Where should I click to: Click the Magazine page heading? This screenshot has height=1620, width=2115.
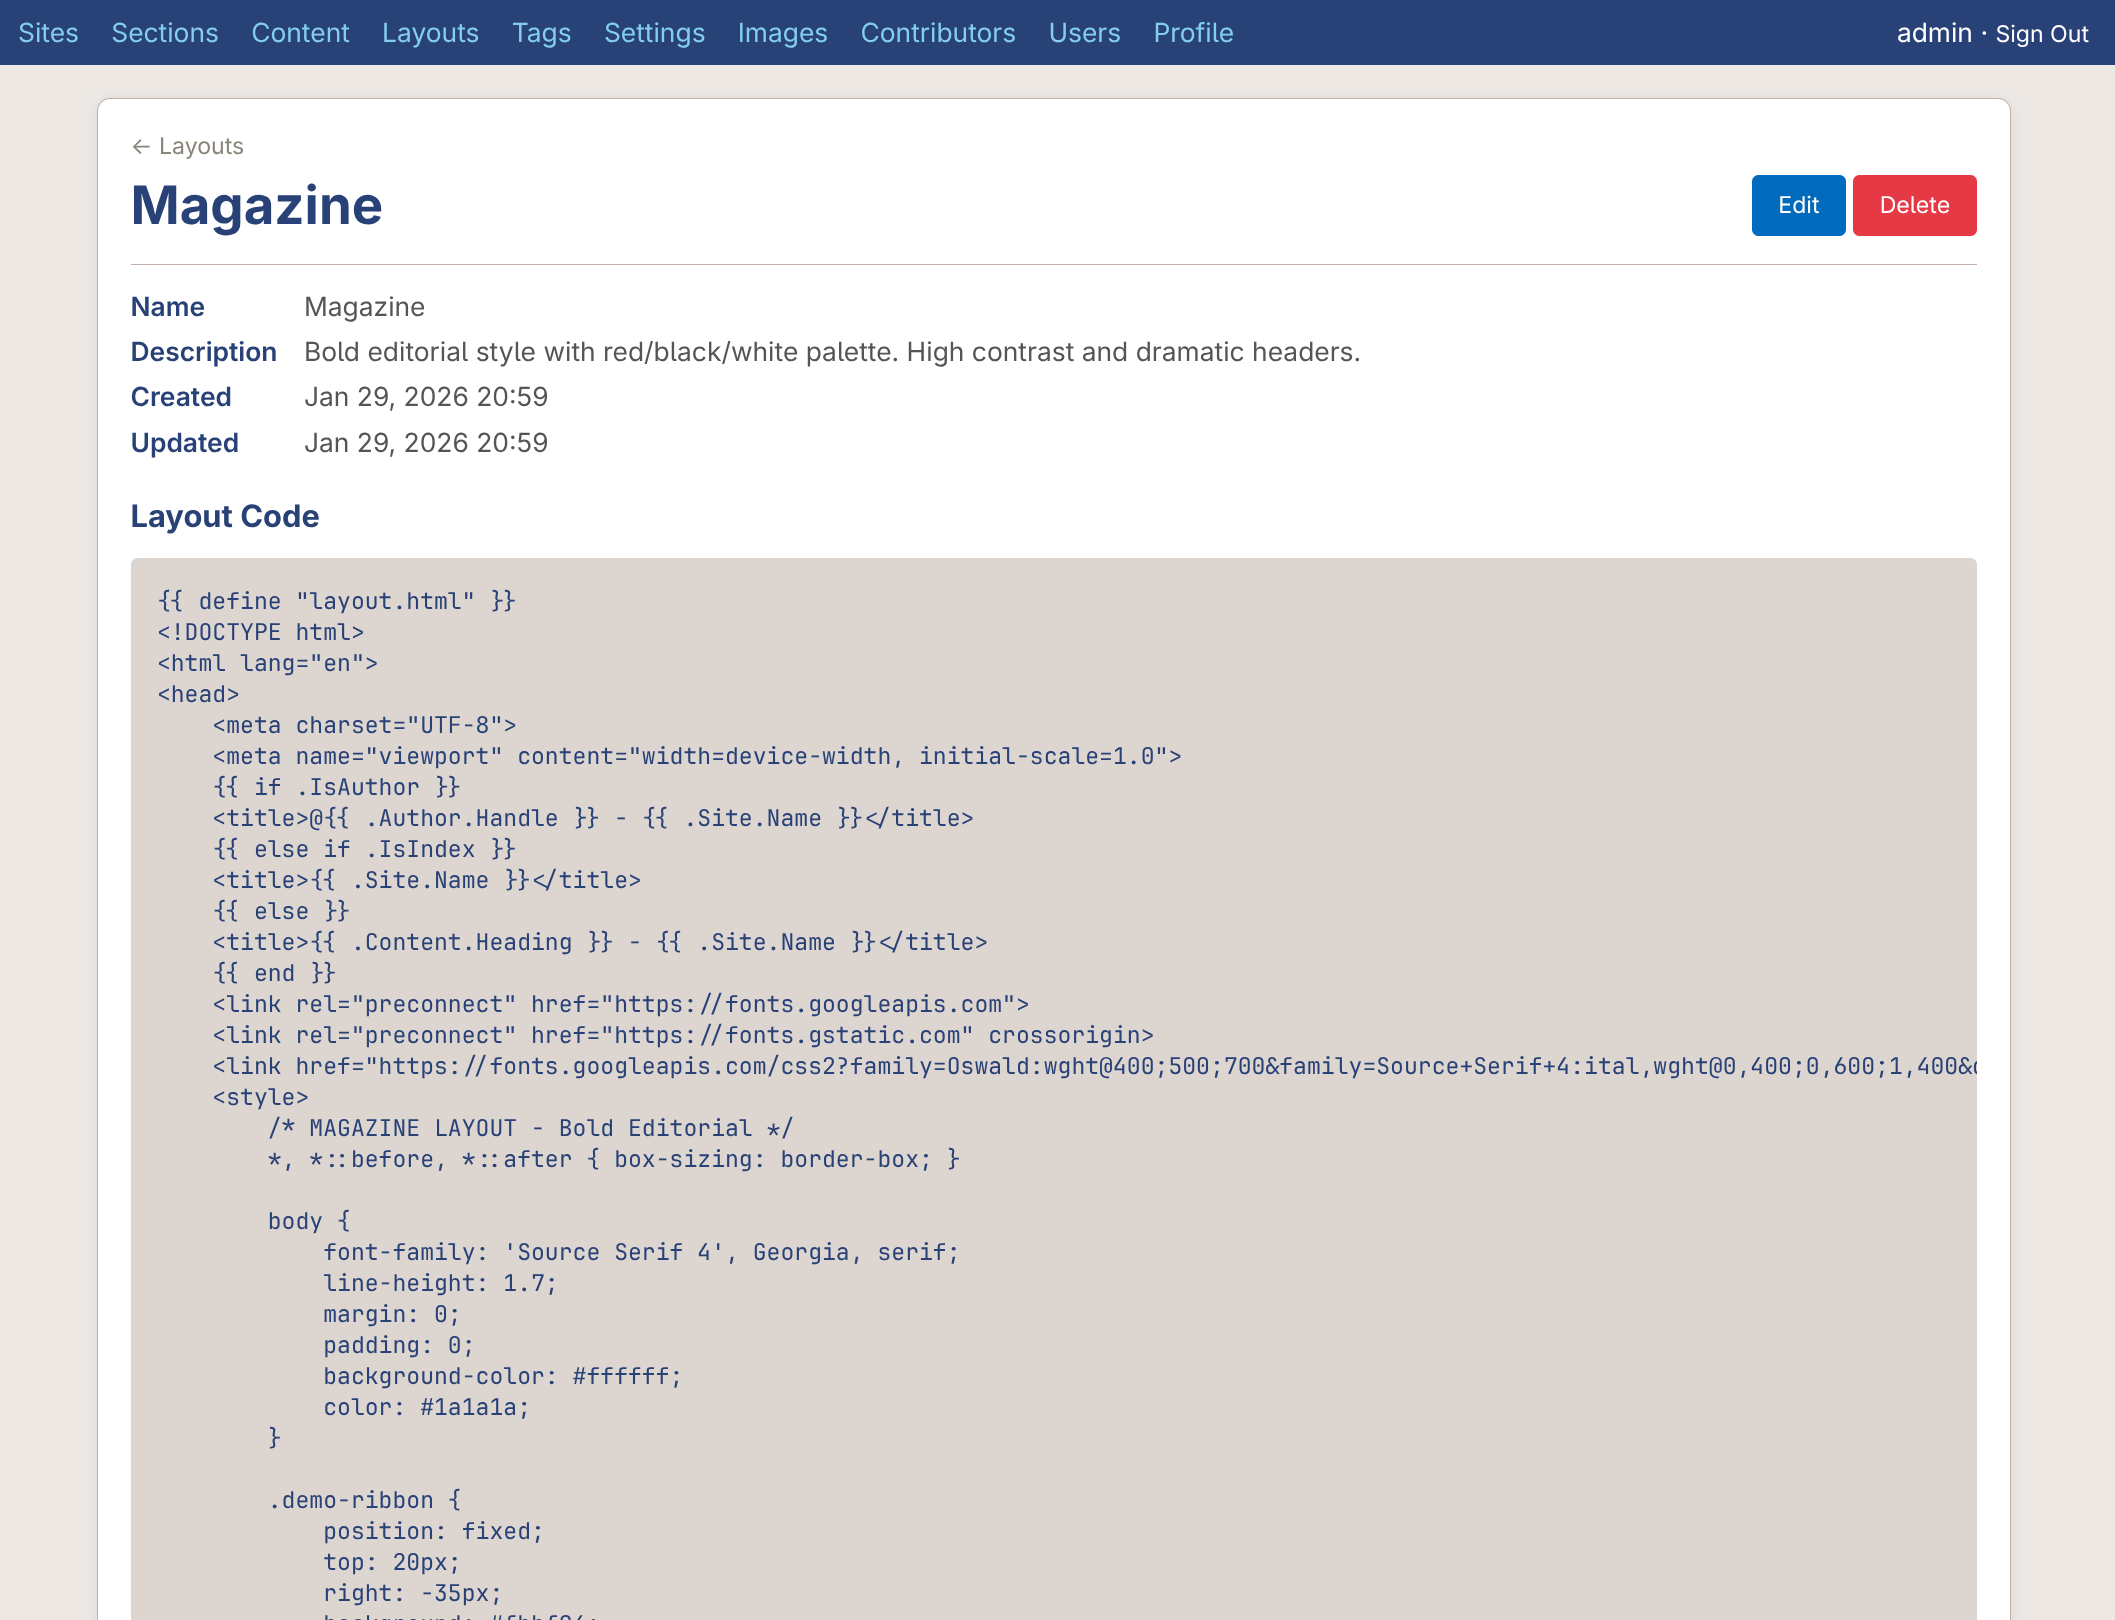(256, 206)
